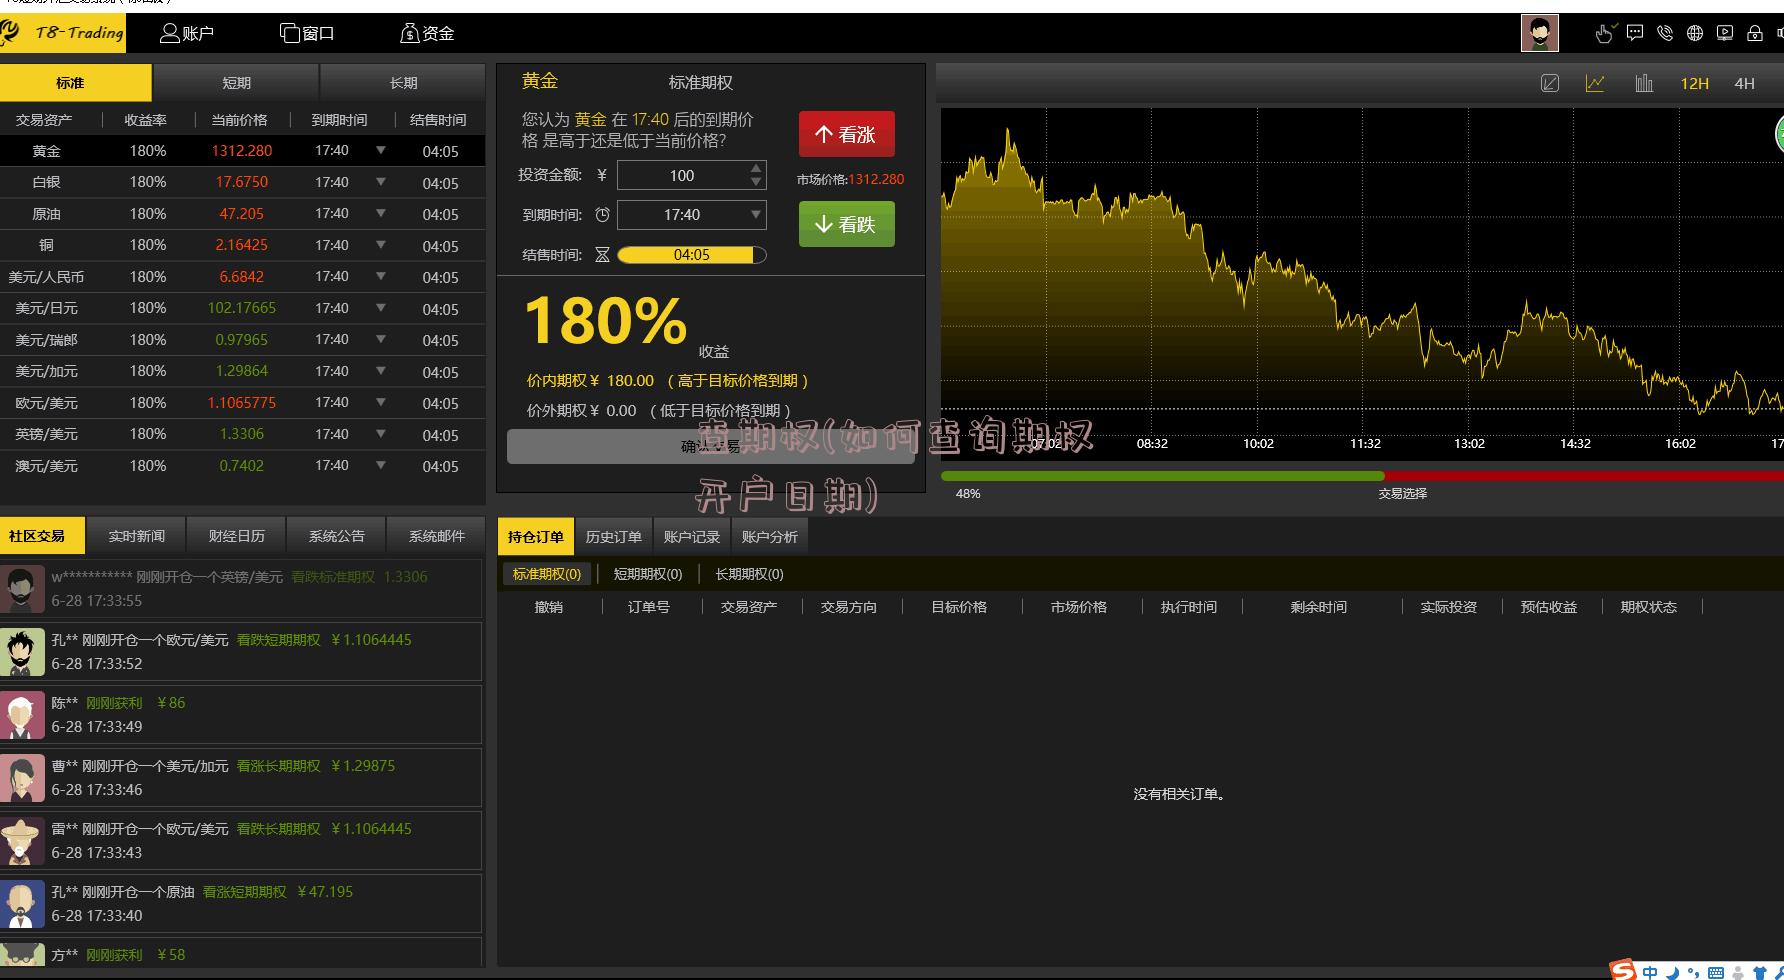
Task: Select the 持仓订单 tab
Action: tap(536, 537)
